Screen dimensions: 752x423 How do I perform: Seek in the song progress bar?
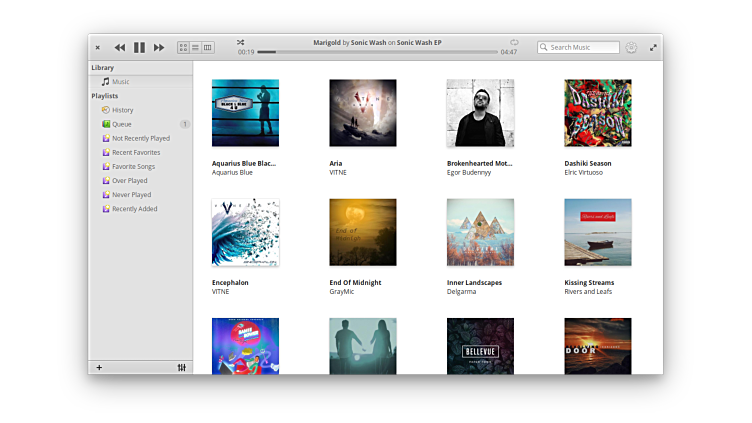(377, 52)
